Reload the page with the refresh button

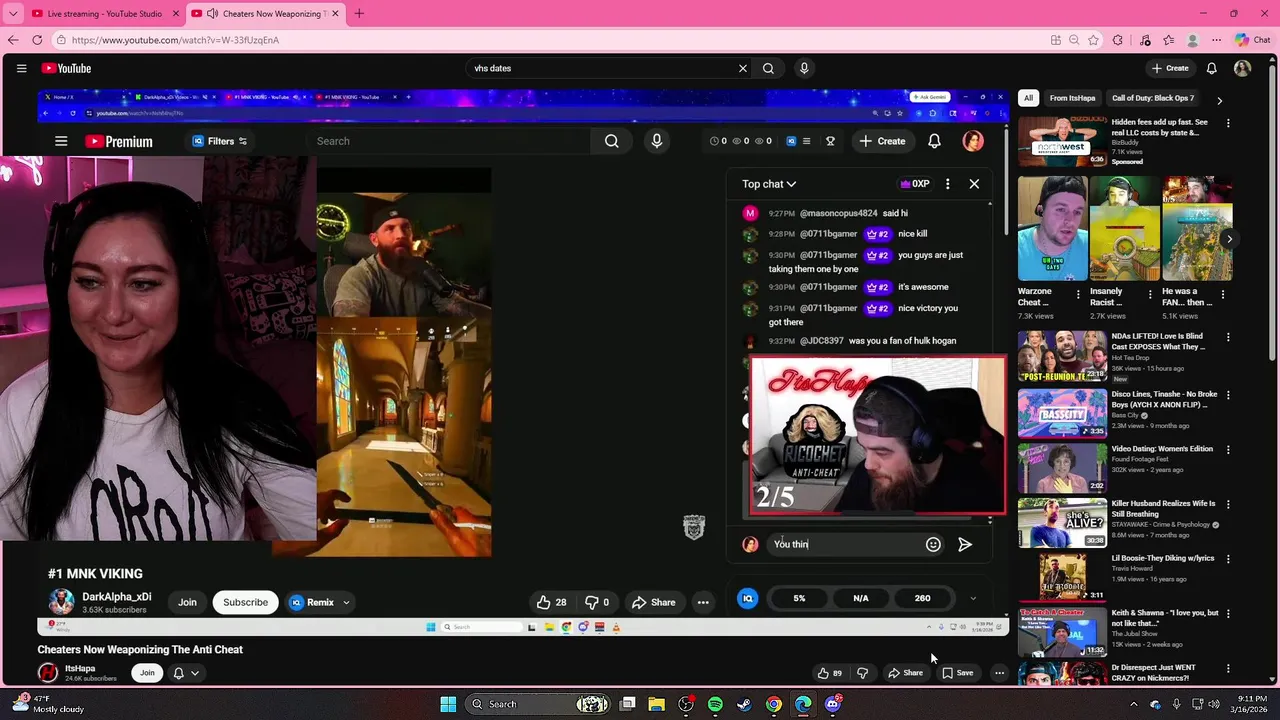click(37, 40)
